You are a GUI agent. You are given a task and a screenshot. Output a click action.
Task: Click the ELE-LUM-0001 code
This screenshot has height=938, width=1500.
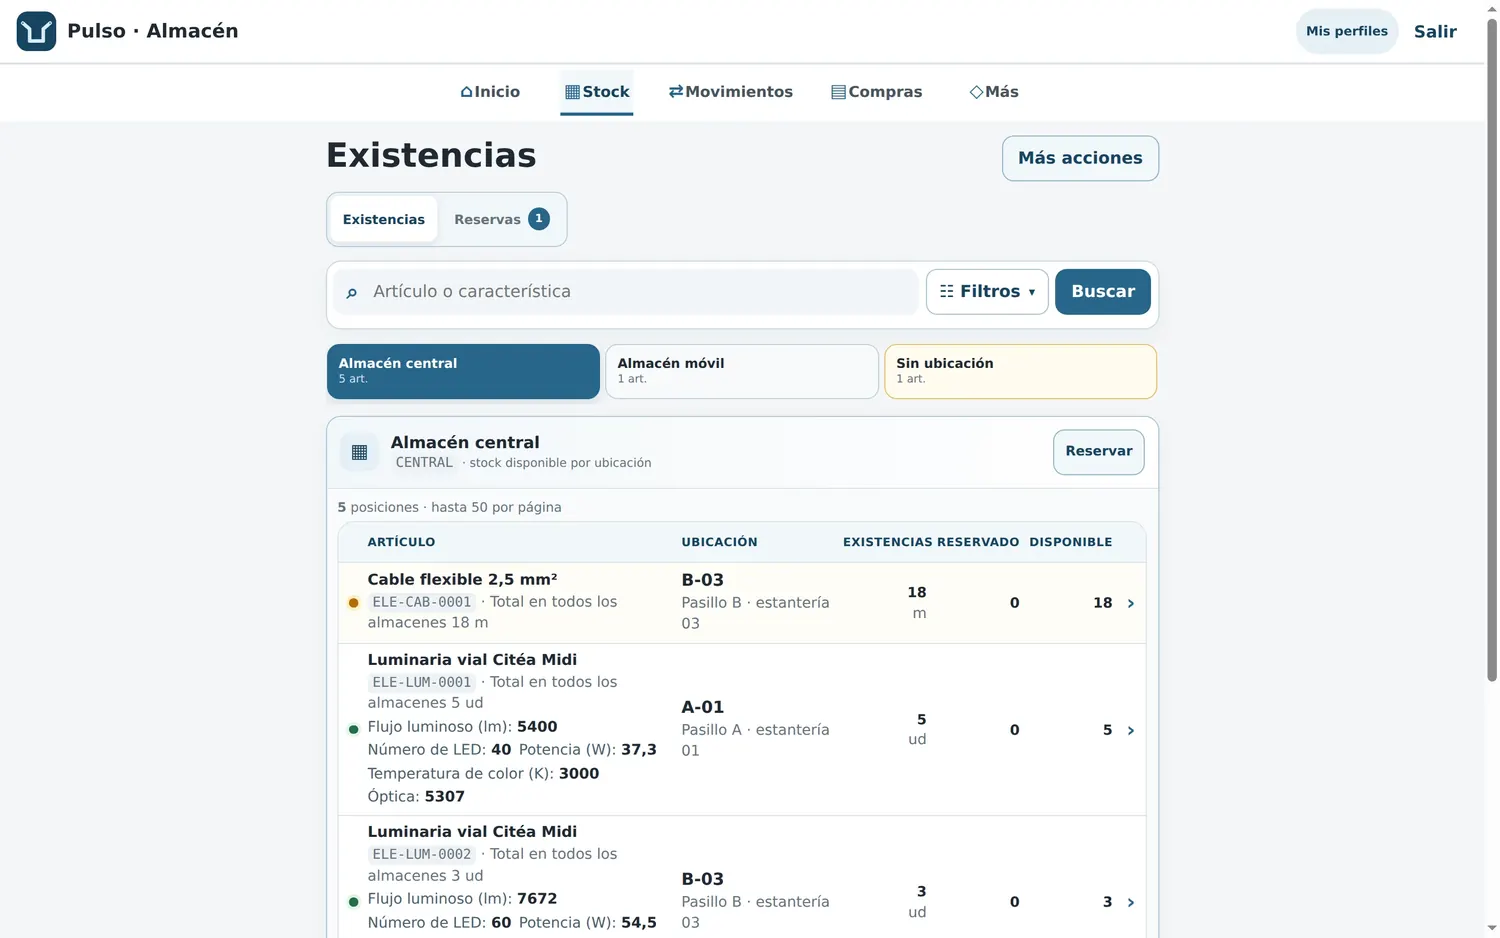[x=421, y=682]
